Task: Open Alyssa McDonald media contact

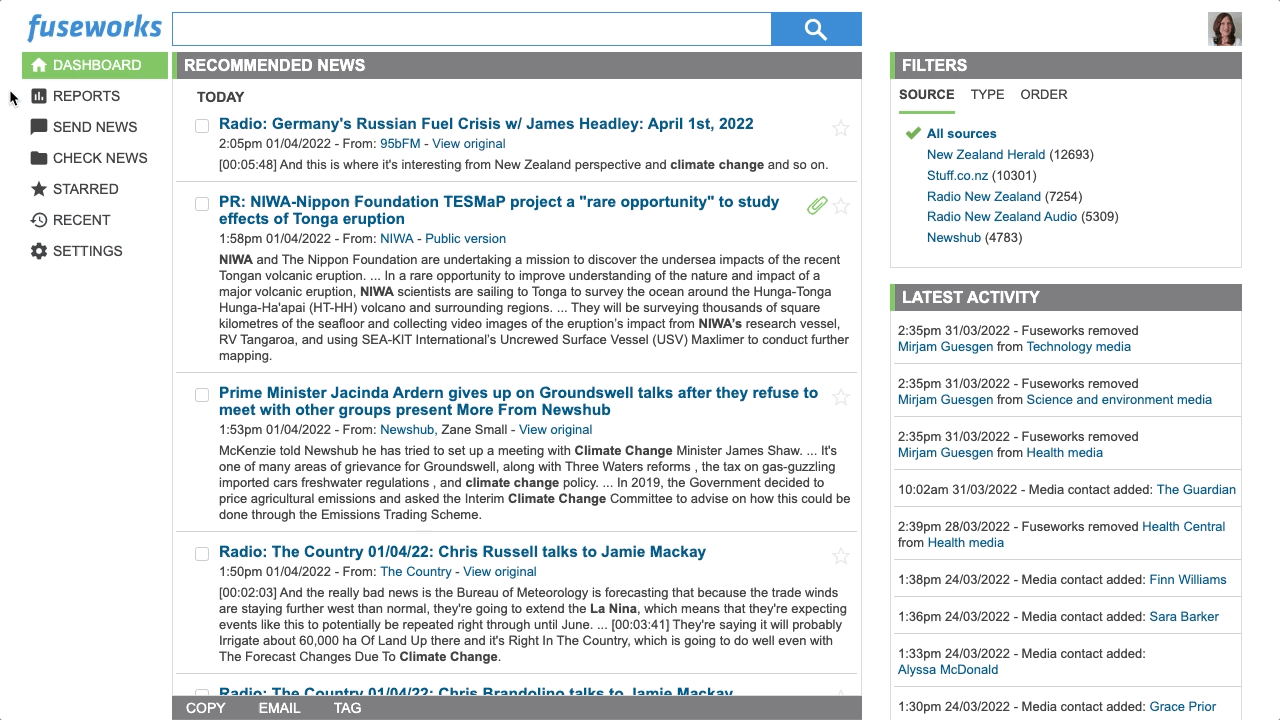Action: point(948,670)
